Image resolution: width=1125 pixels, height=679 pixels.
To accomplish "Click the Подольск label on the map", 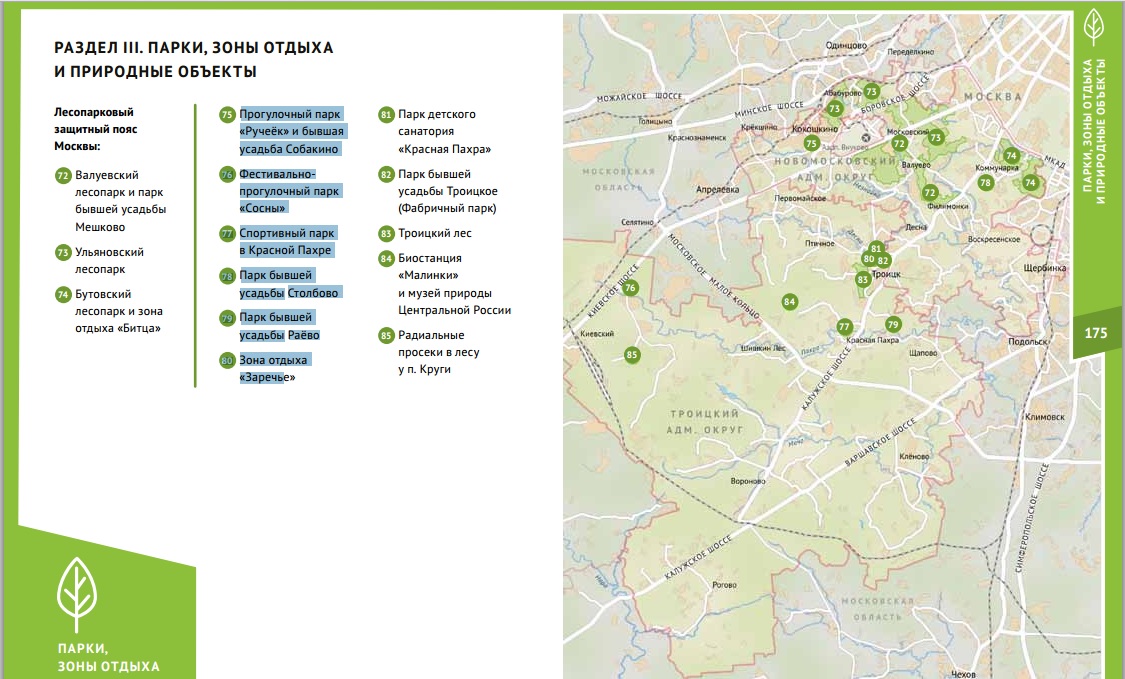I will 1027,342.
